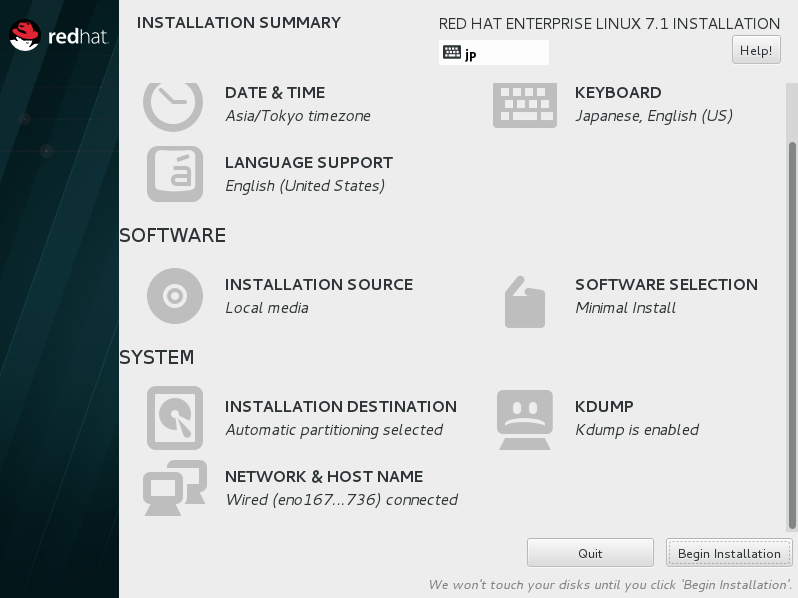Click Begin Installation button
The width and height of the screenshot is (798, 598).
(729, 553)
